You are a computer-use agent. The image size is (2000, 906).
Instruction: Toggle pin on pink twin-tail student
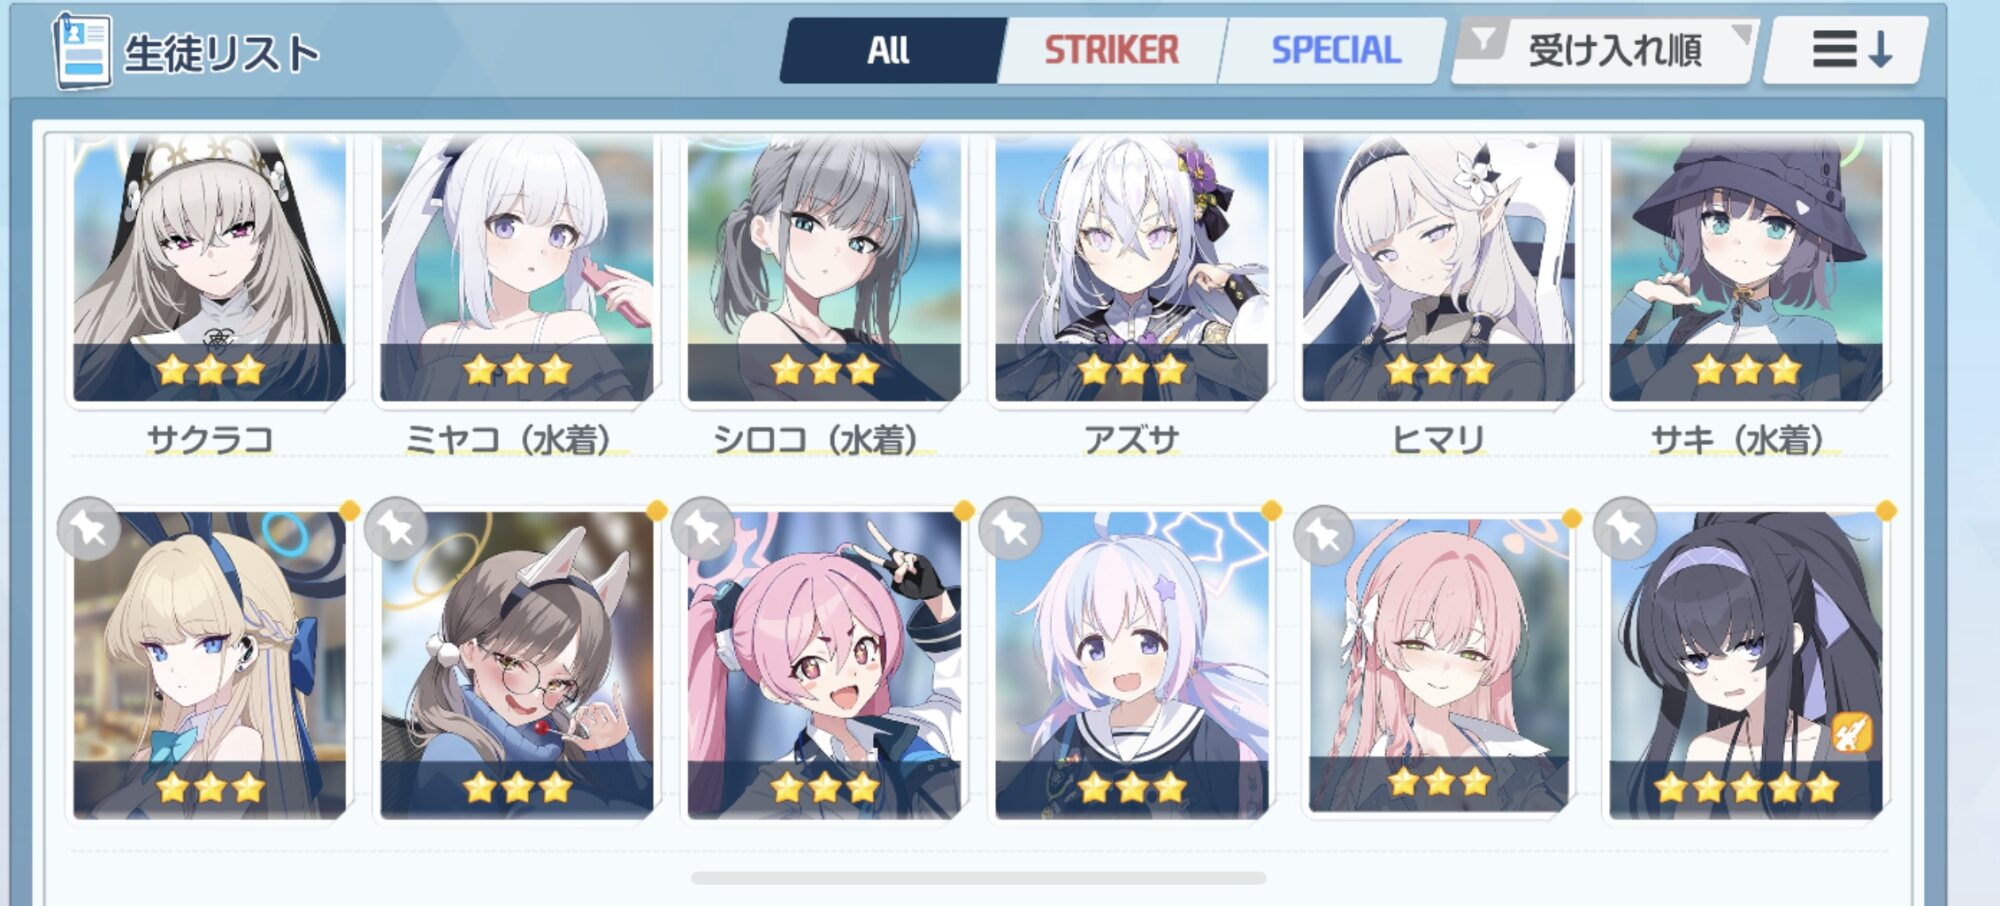coord(704,528)
